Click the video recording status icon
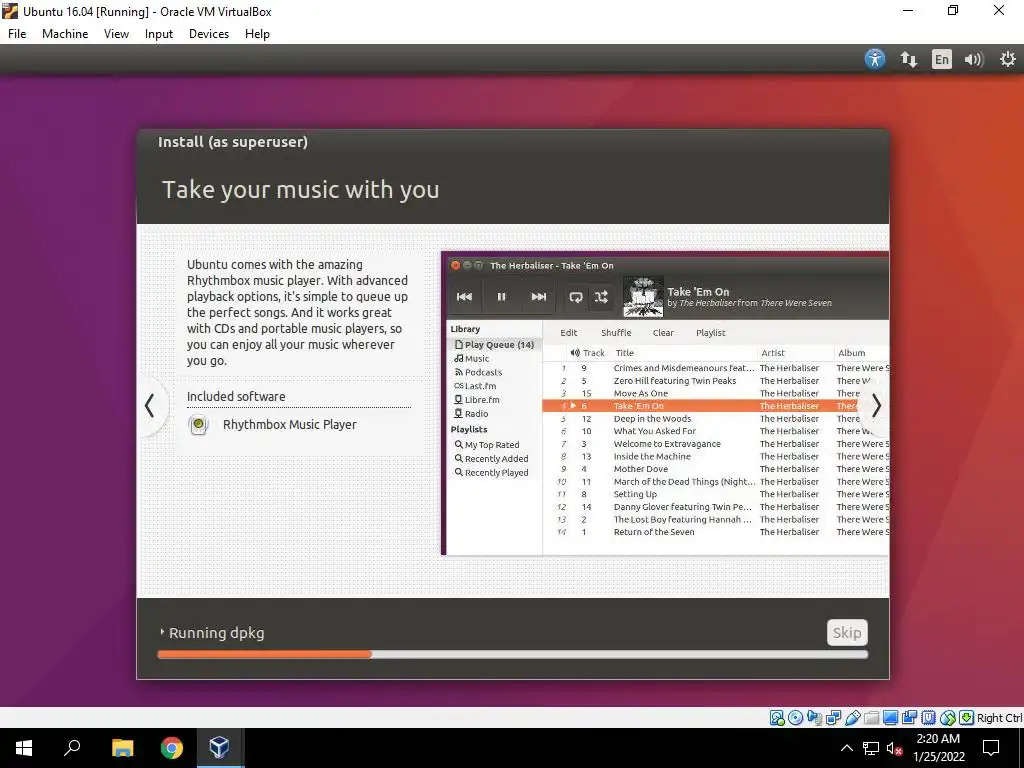 (x=909, y=718)
